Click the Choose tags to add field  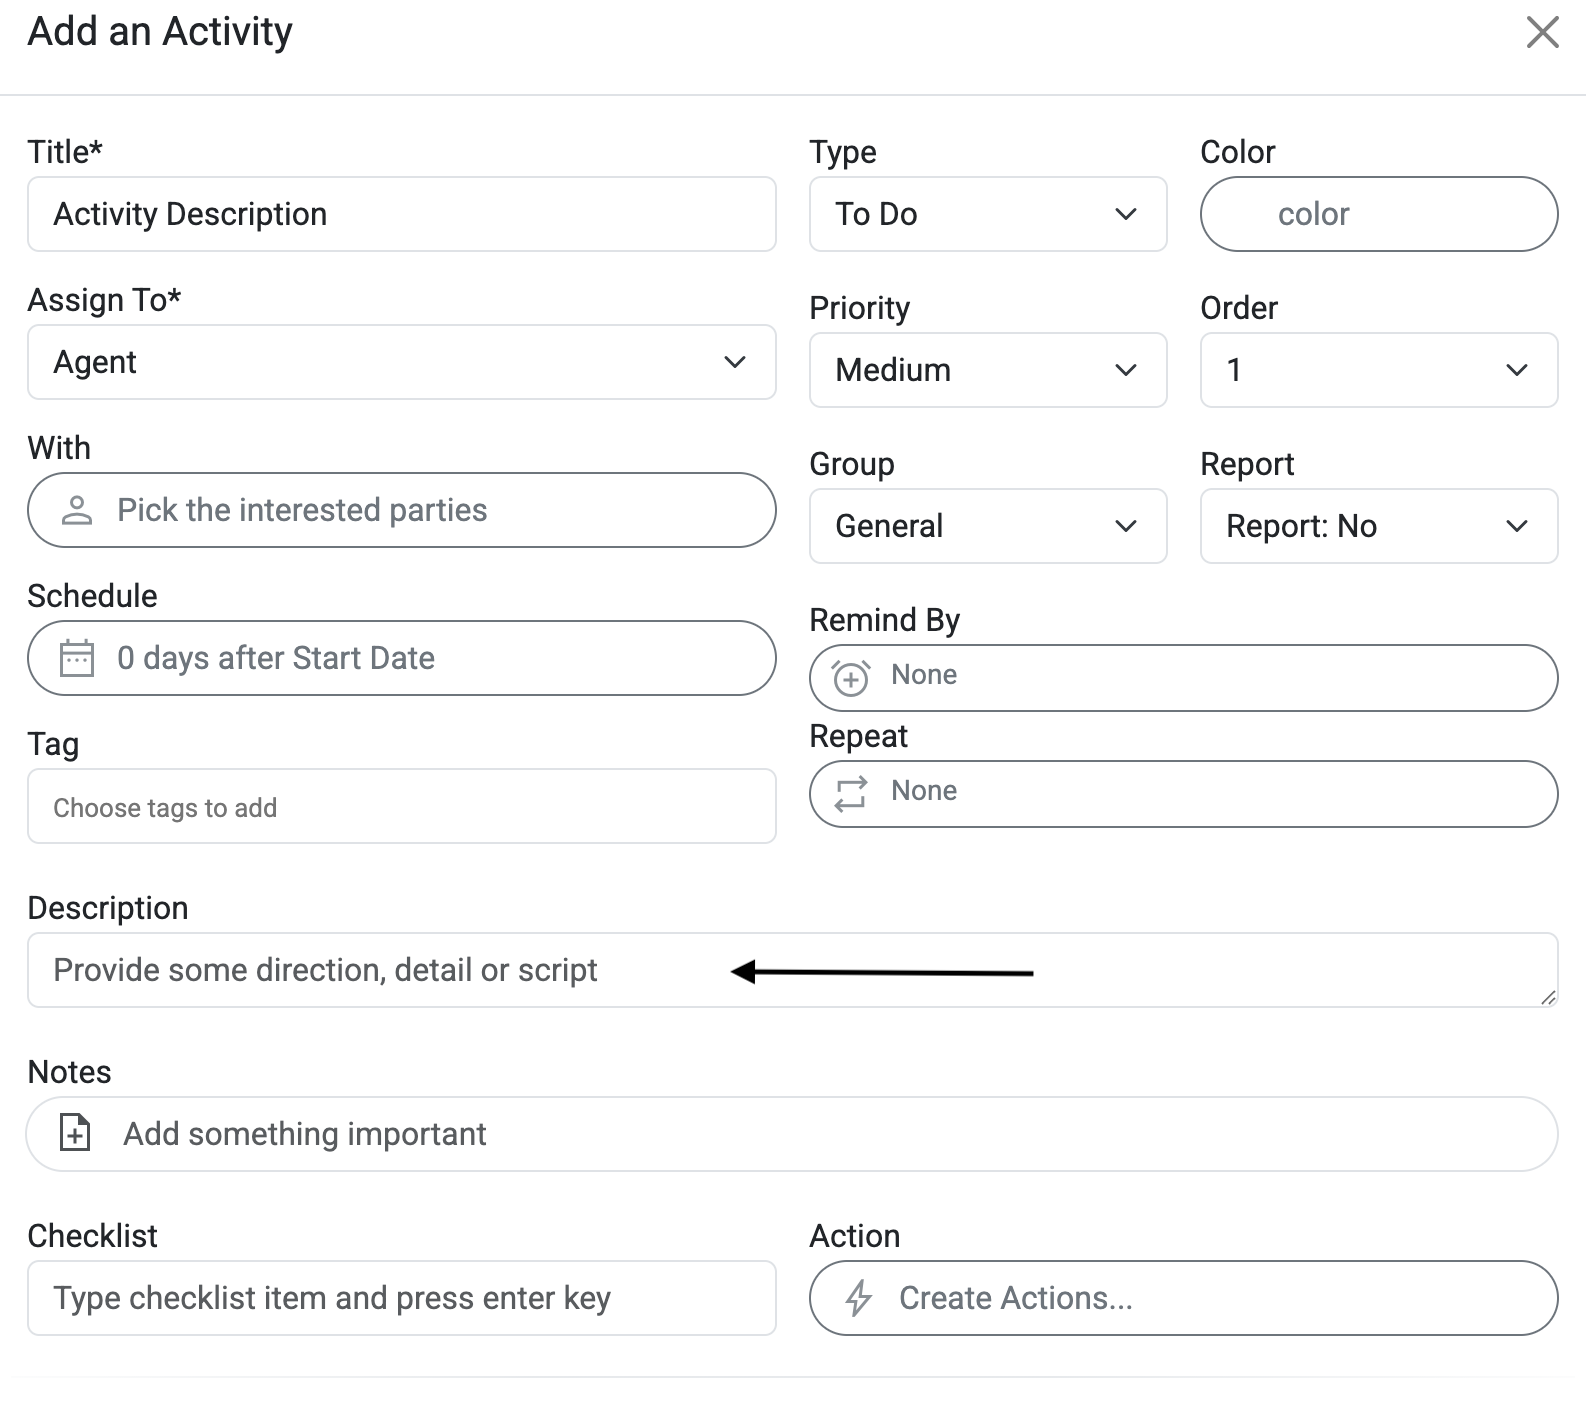point(401,806)
